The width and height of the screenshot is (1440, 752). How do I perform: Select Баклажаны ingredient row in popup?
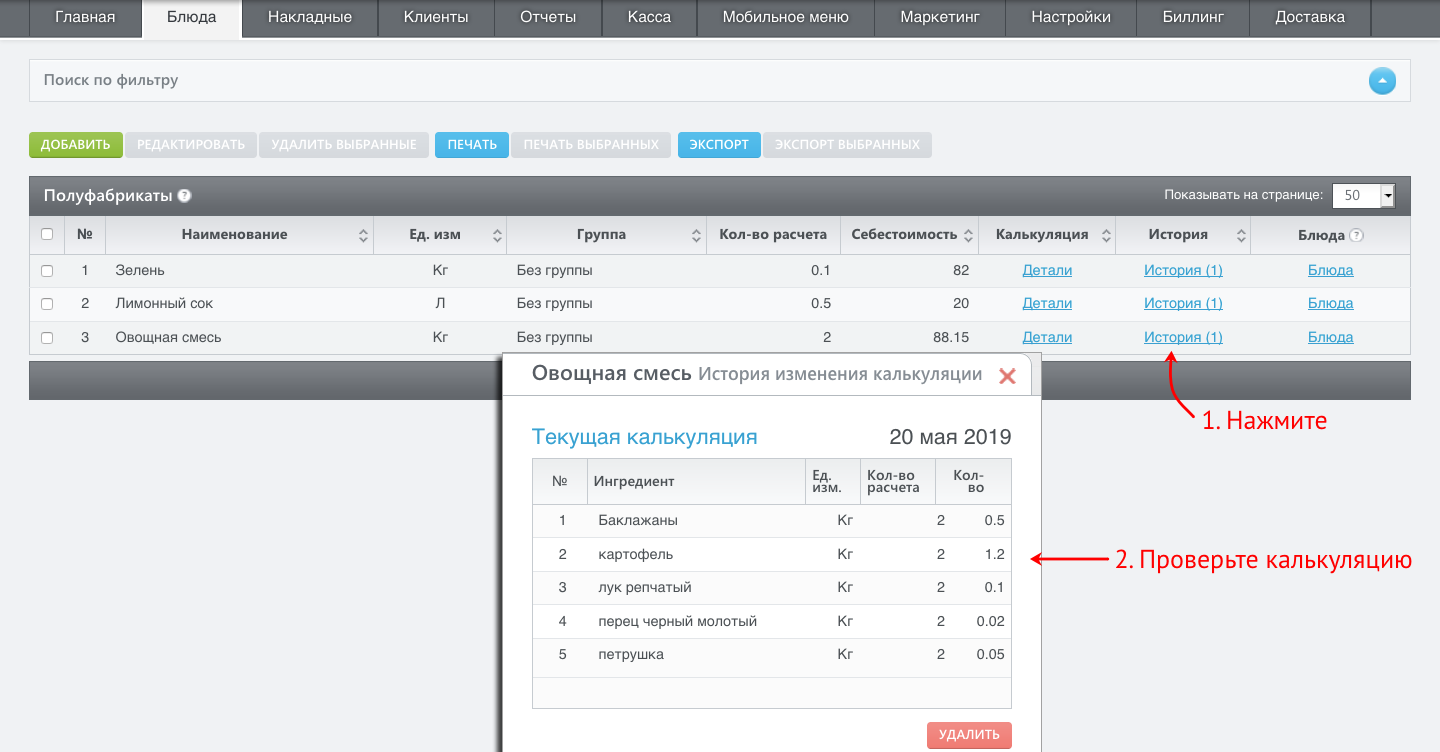click(x=772, y=521)
